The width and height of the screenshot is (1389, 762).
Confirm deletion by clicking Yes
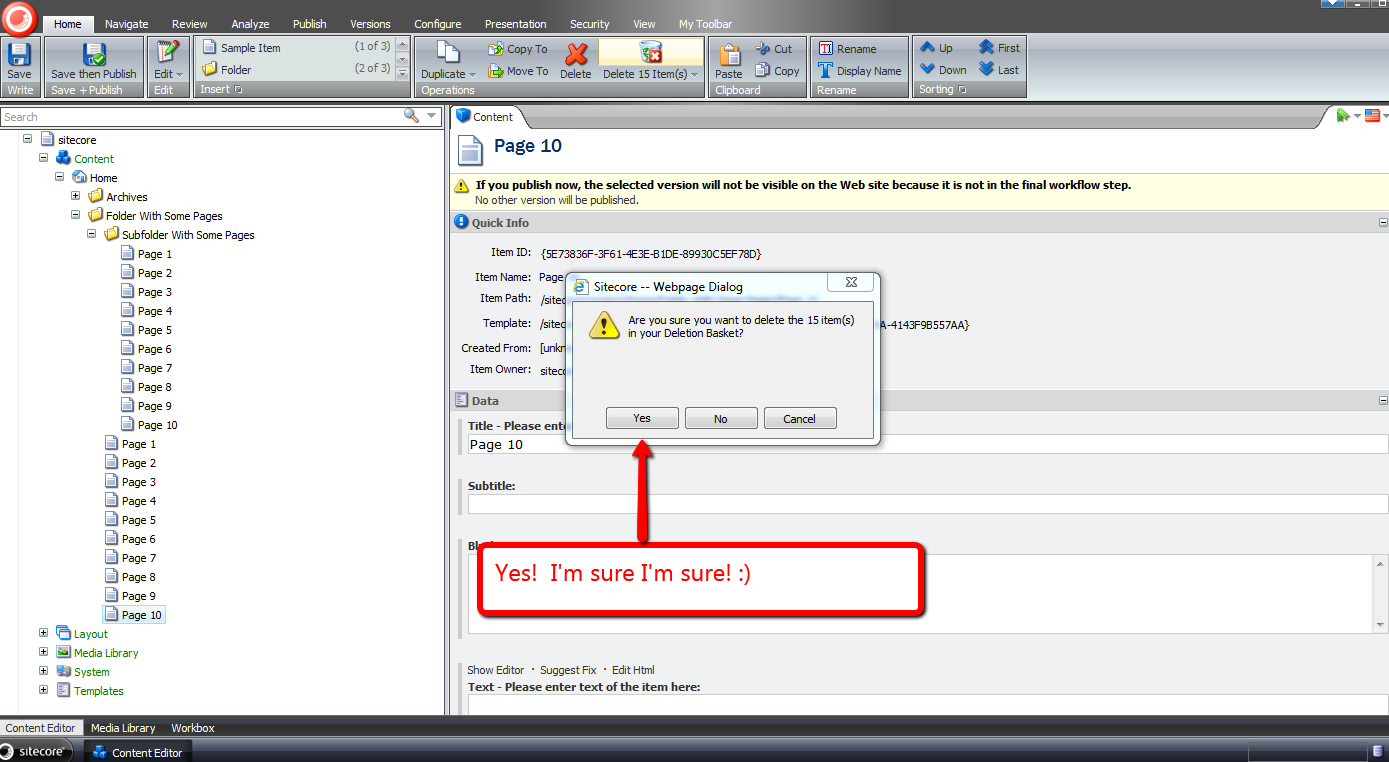(x=642, y=419)
